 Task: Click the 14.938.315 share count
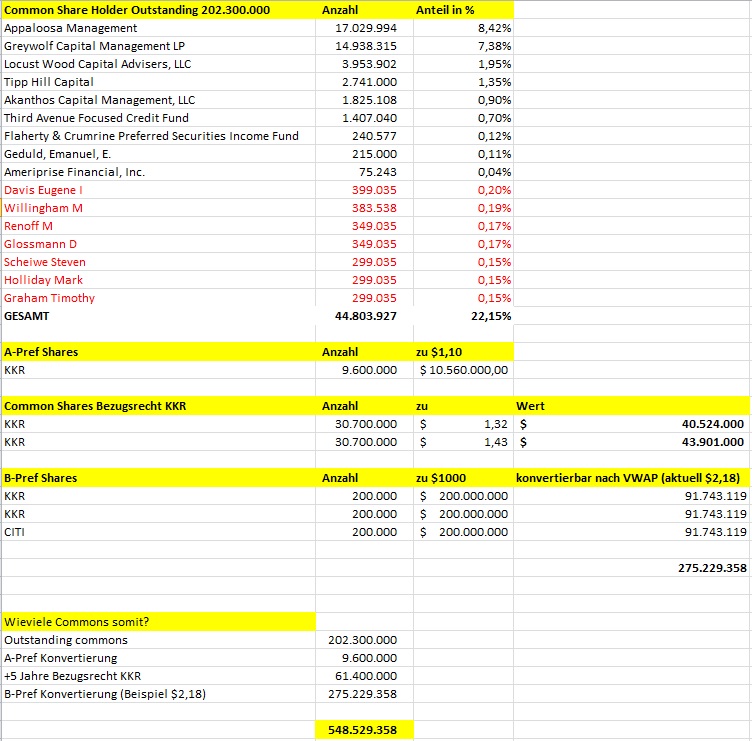(x=365, y=46)
